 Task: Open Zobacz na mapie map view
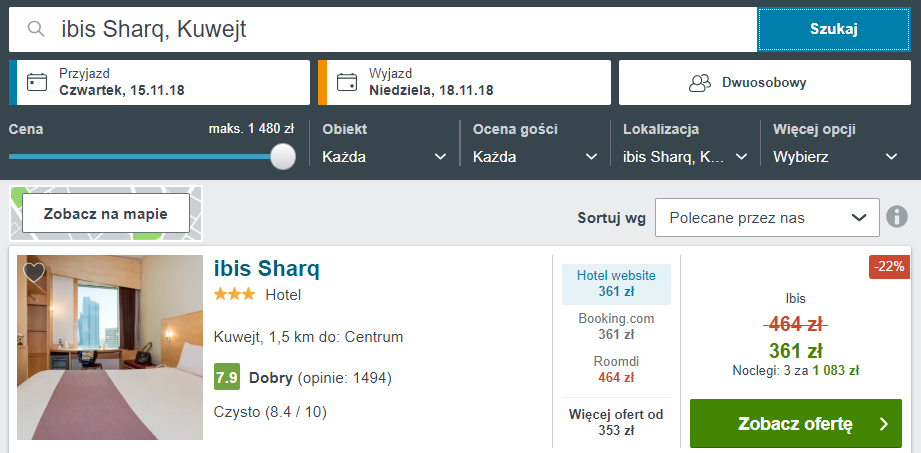point(105,213)
